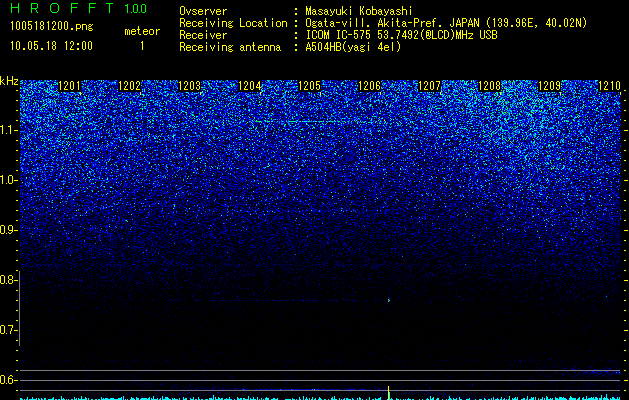Click the 1206 time marker
Viewport: 629px width, 400px height.
[369, 86]
